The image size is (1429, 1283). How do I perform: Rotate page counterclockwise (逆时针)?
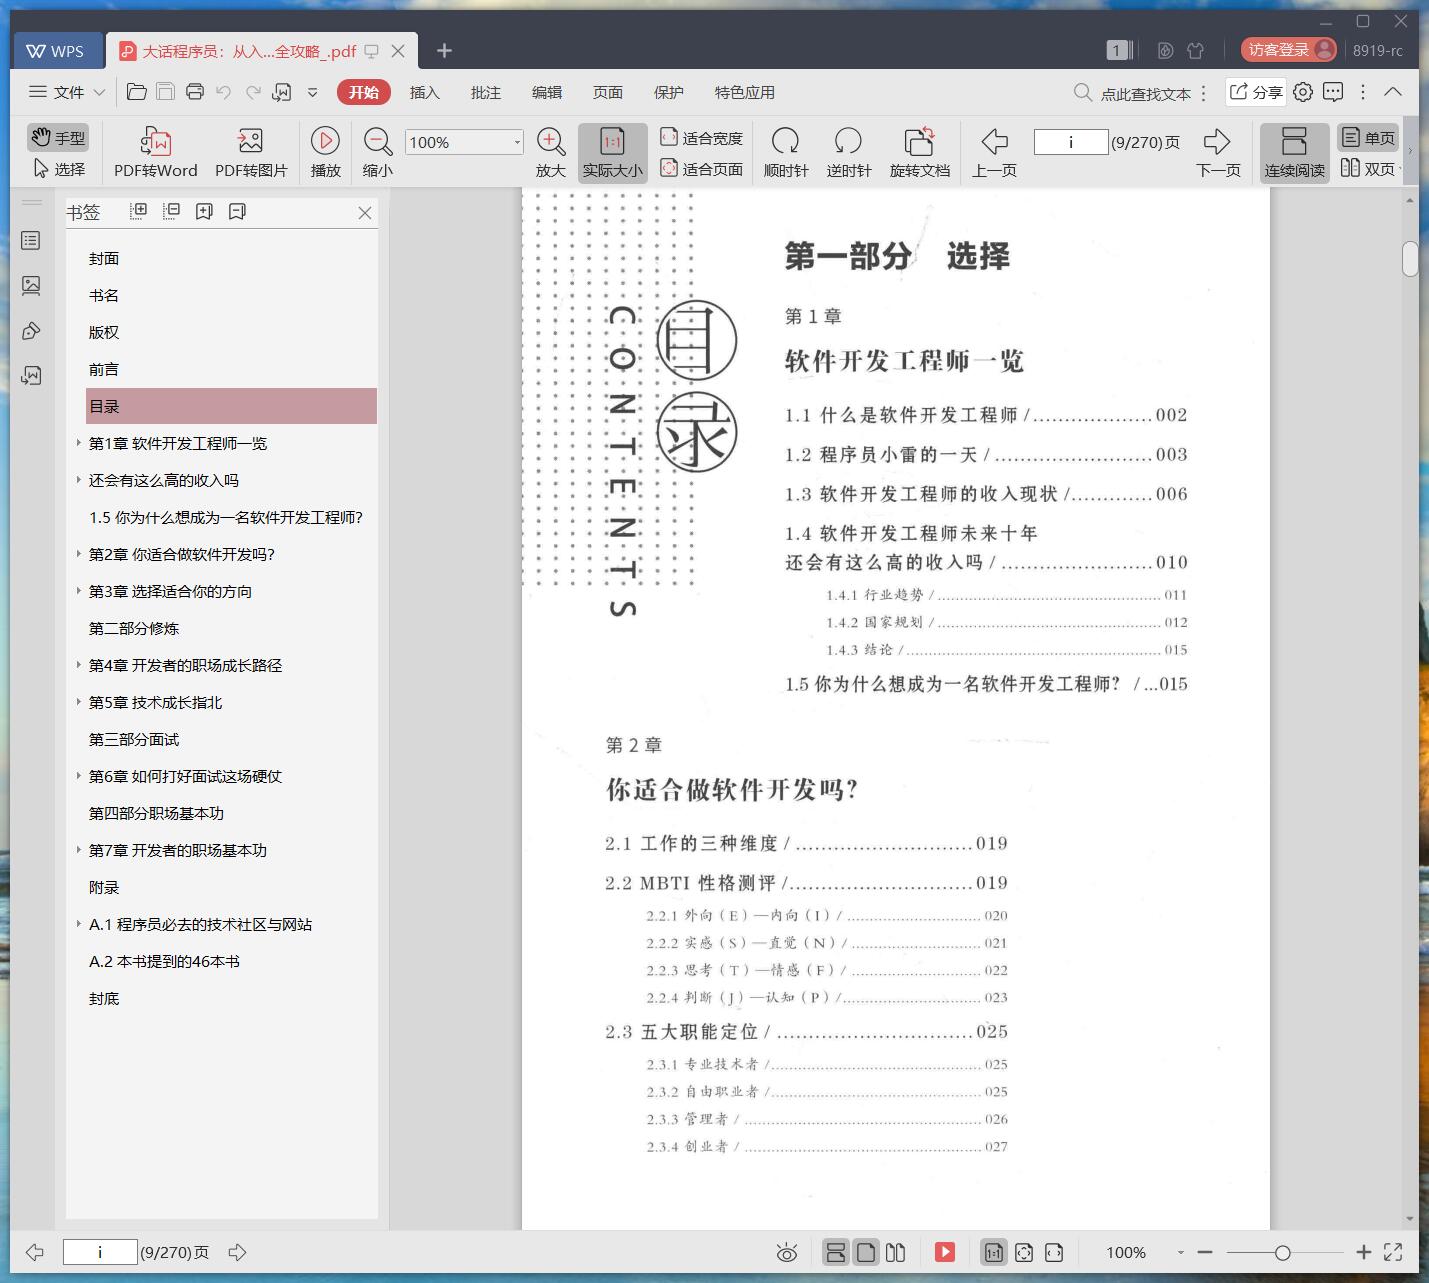coord(848,153)
